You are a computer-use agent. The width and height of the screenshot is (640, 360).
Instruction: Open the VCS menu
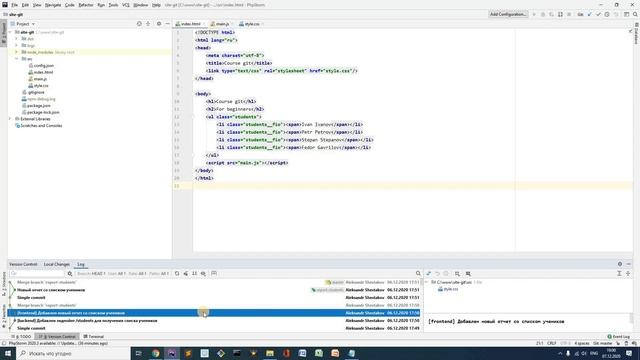pos(126,5)
